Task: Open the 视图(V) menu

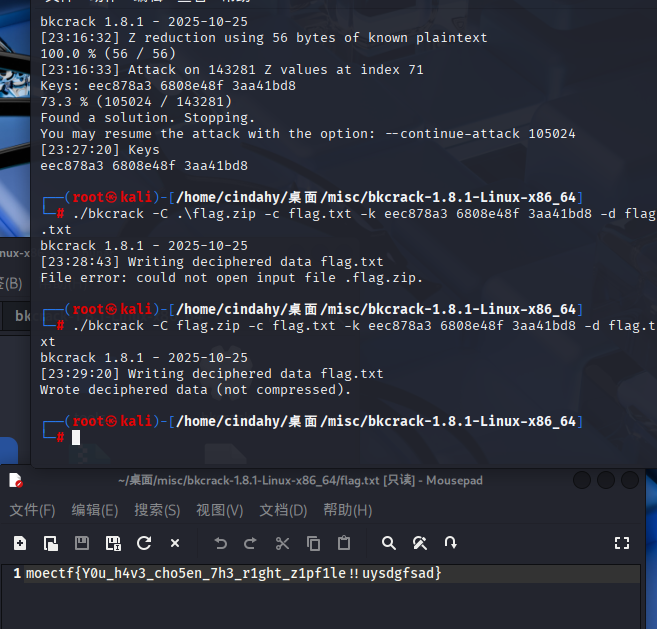Action: click(219, 510)
